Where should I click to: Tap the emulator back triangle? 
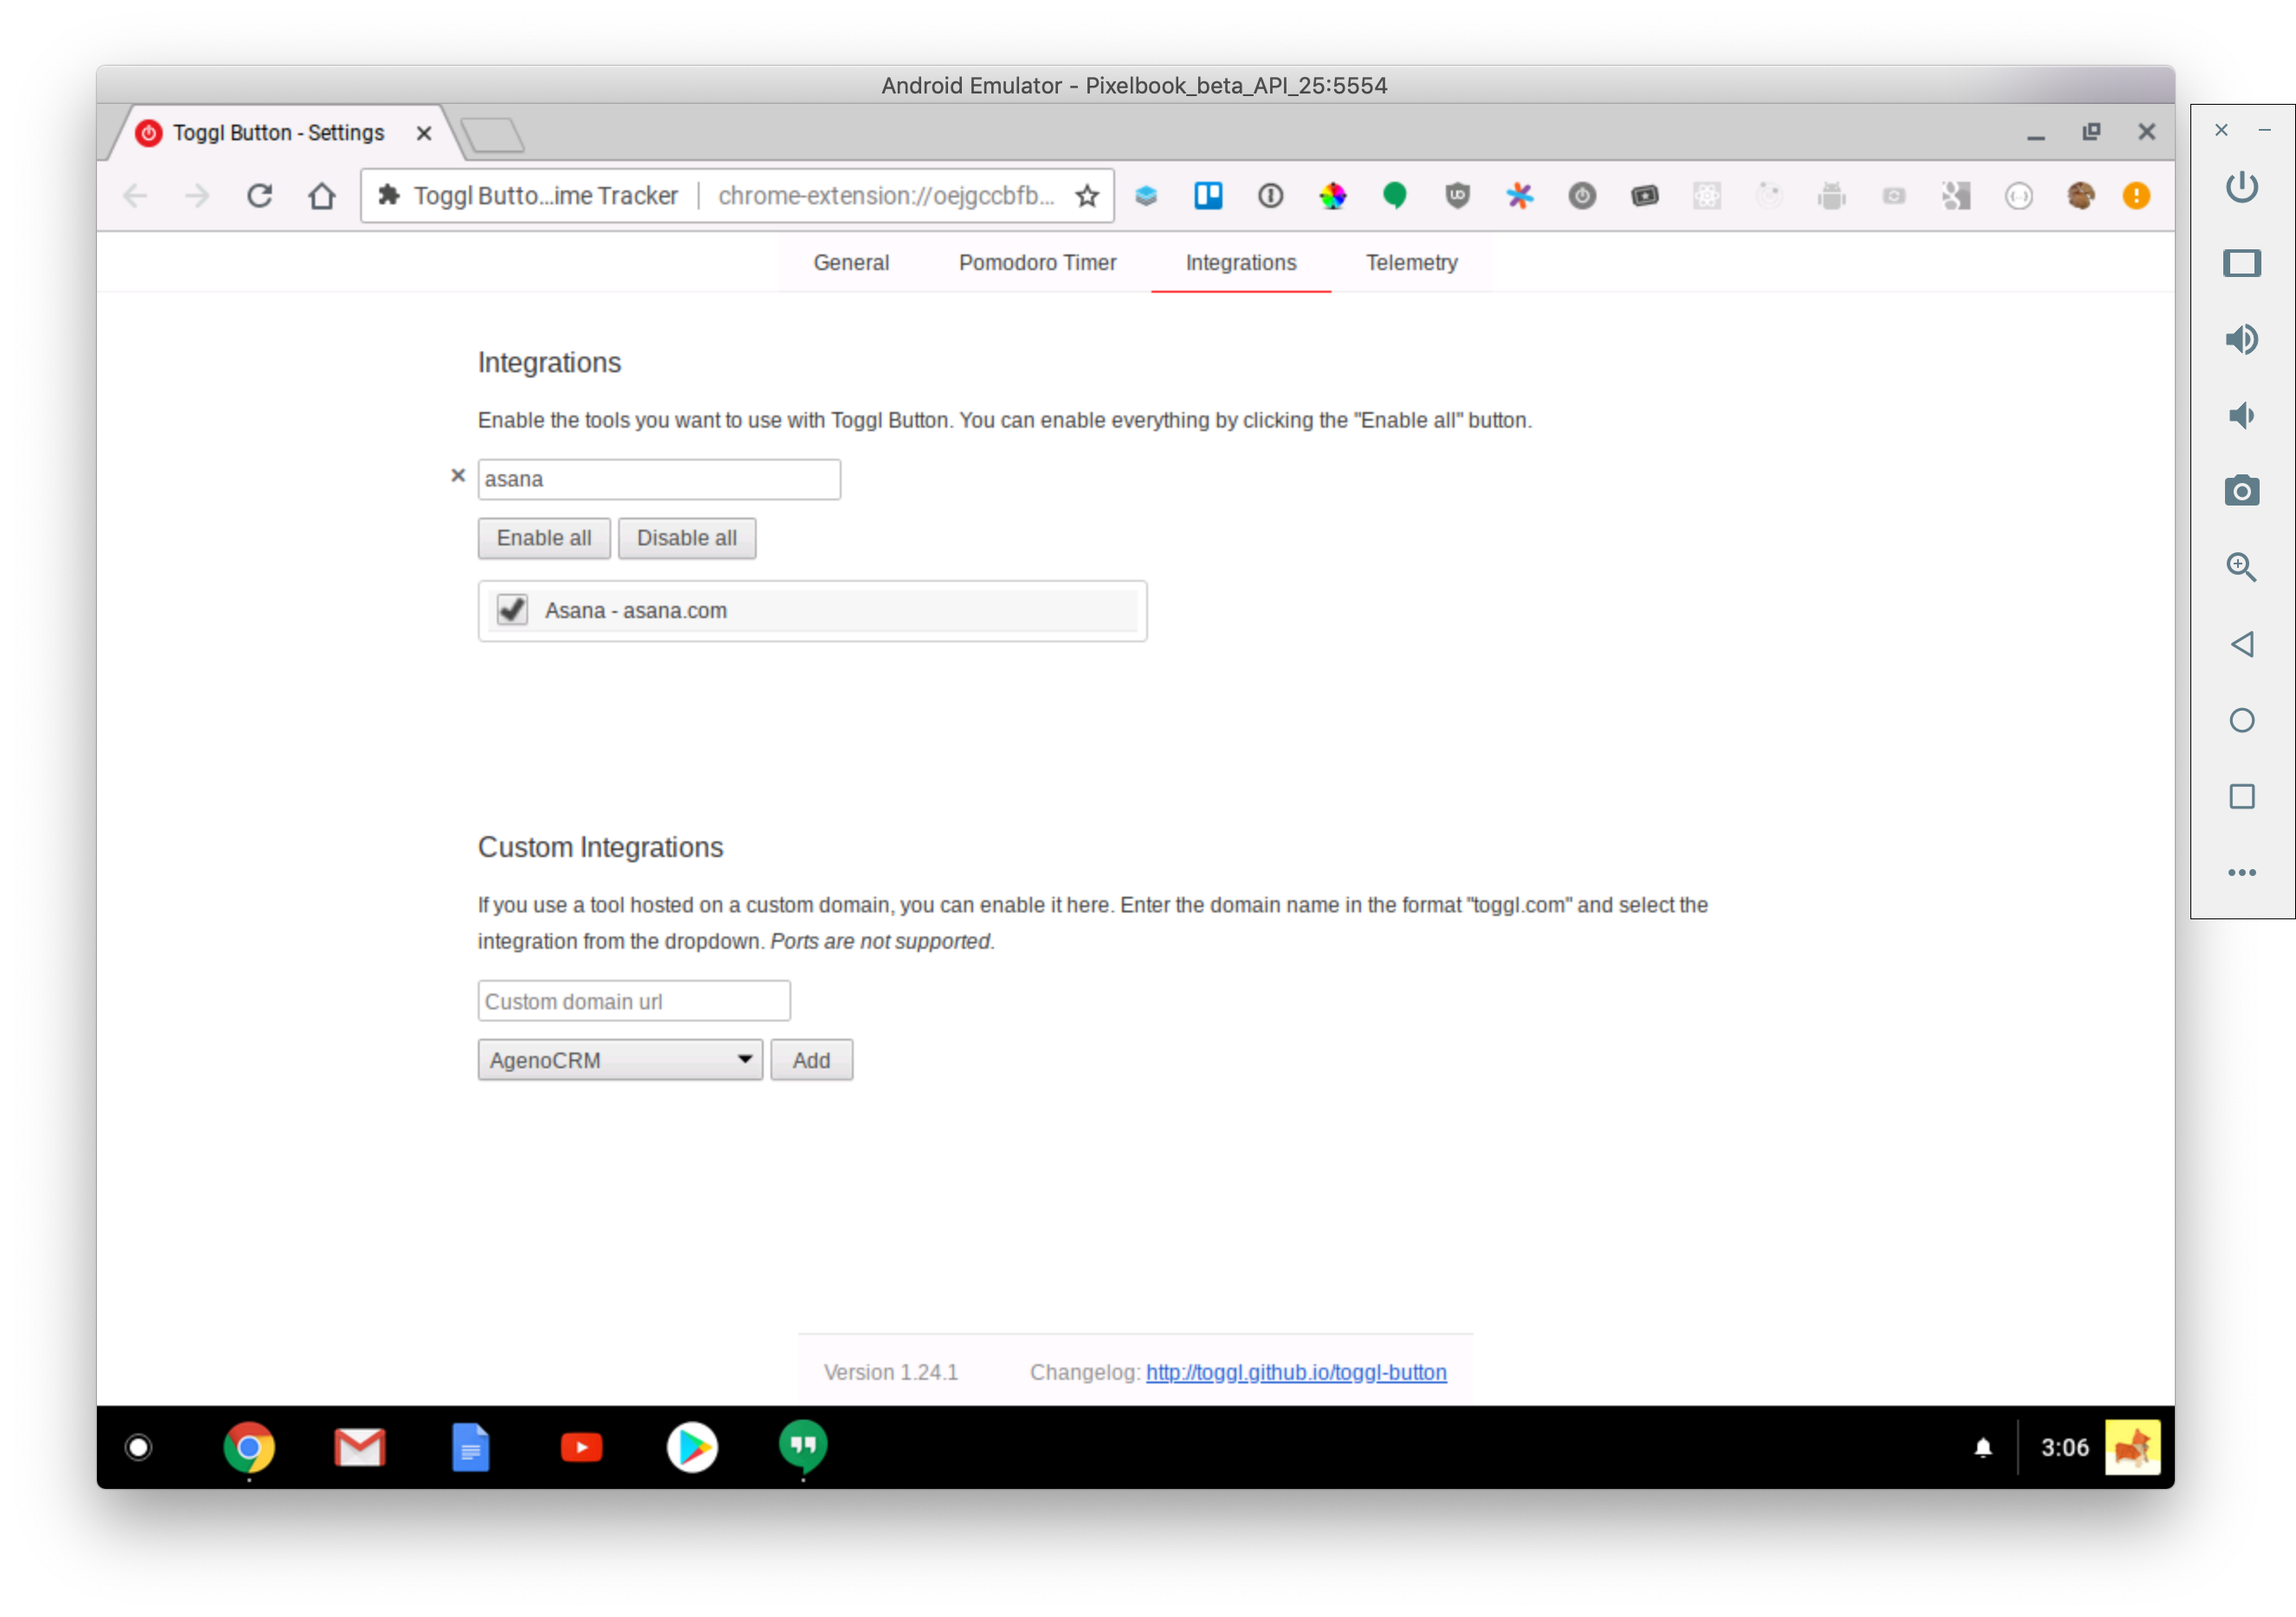coord(2241,644)
